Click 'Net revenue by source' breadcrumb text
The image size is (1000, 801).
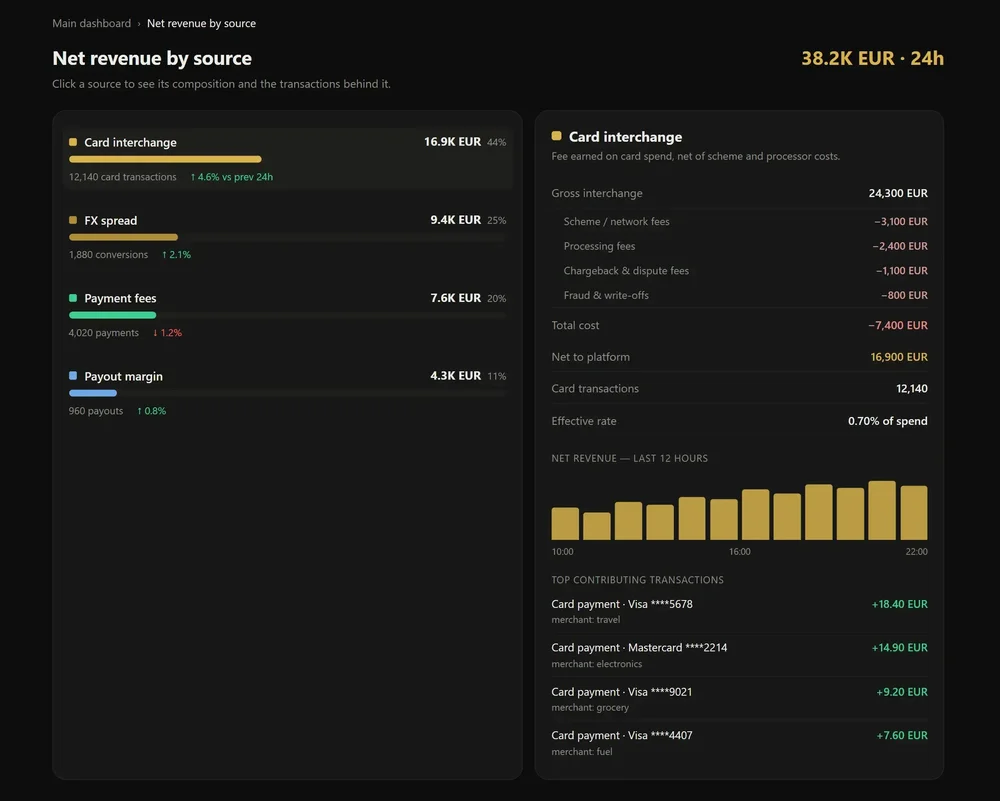[201, 23]
